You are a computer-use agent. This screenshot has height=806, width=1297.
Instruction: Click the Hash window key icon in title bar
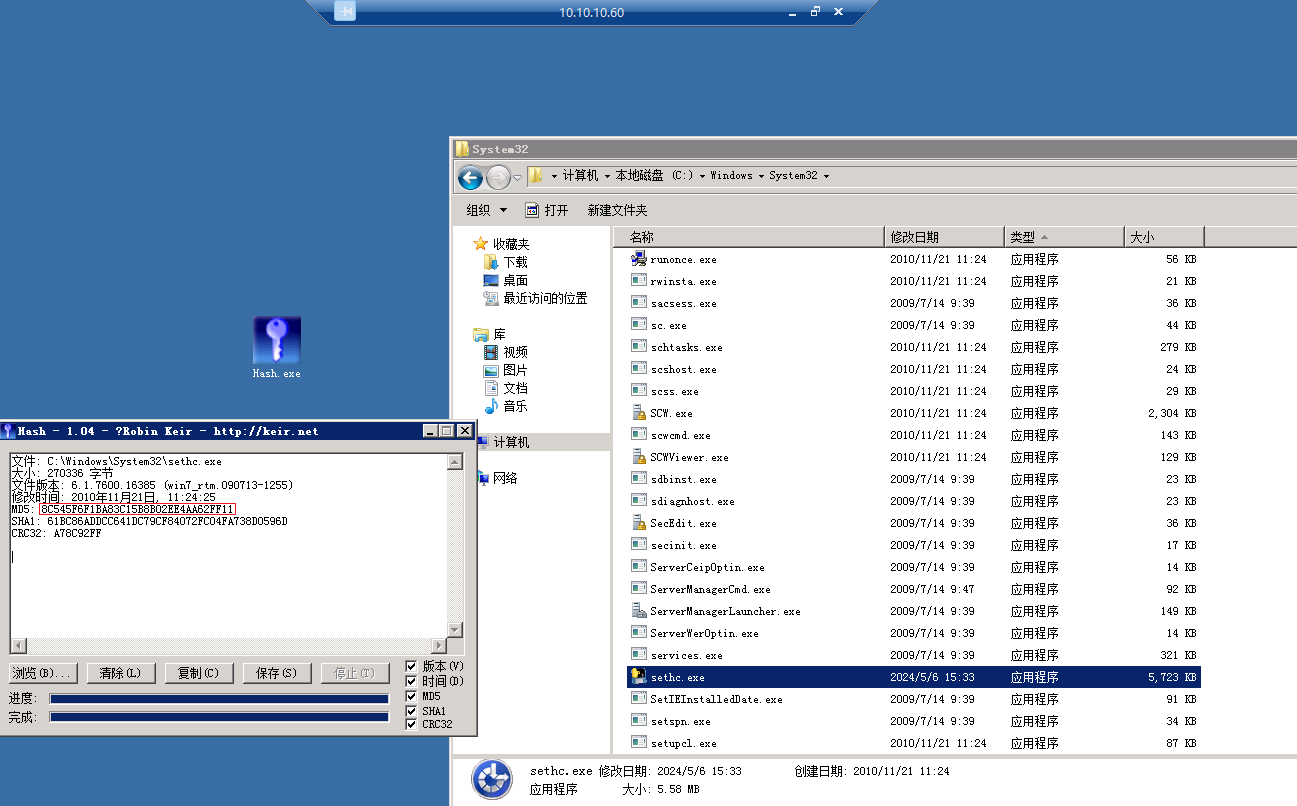(8, 431)
